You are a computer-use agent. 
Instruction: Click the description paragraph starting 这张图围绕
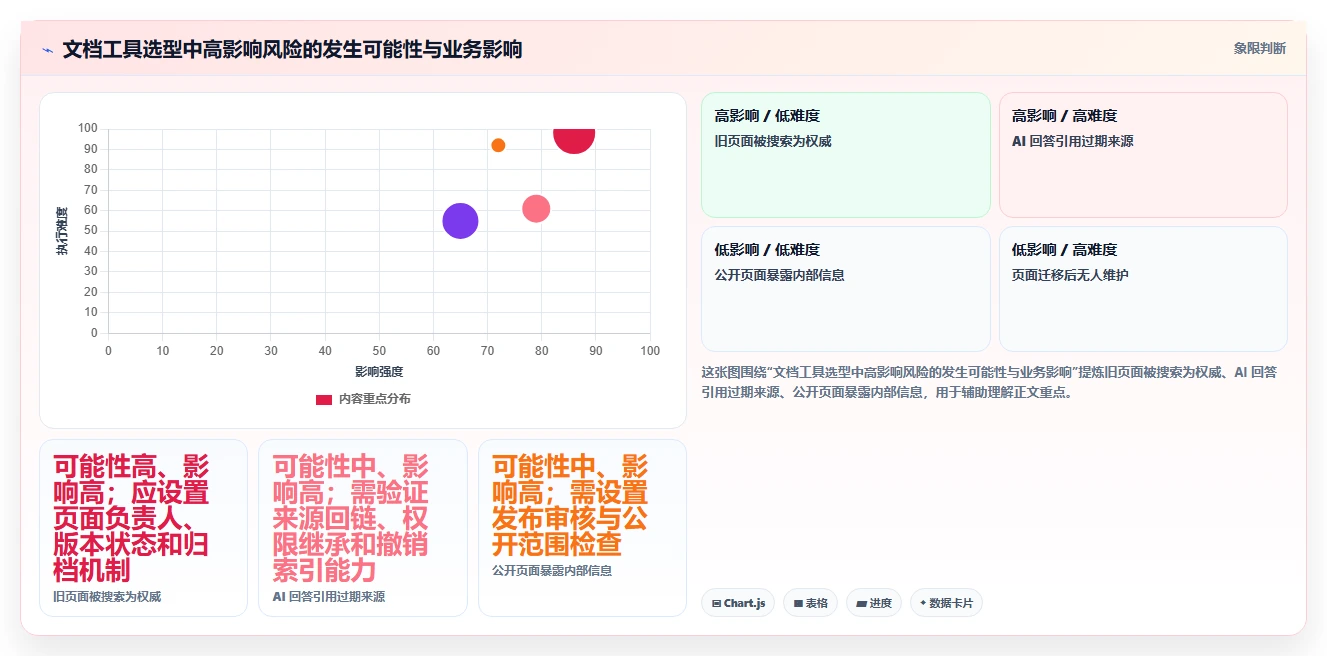[x=989, y=382]
